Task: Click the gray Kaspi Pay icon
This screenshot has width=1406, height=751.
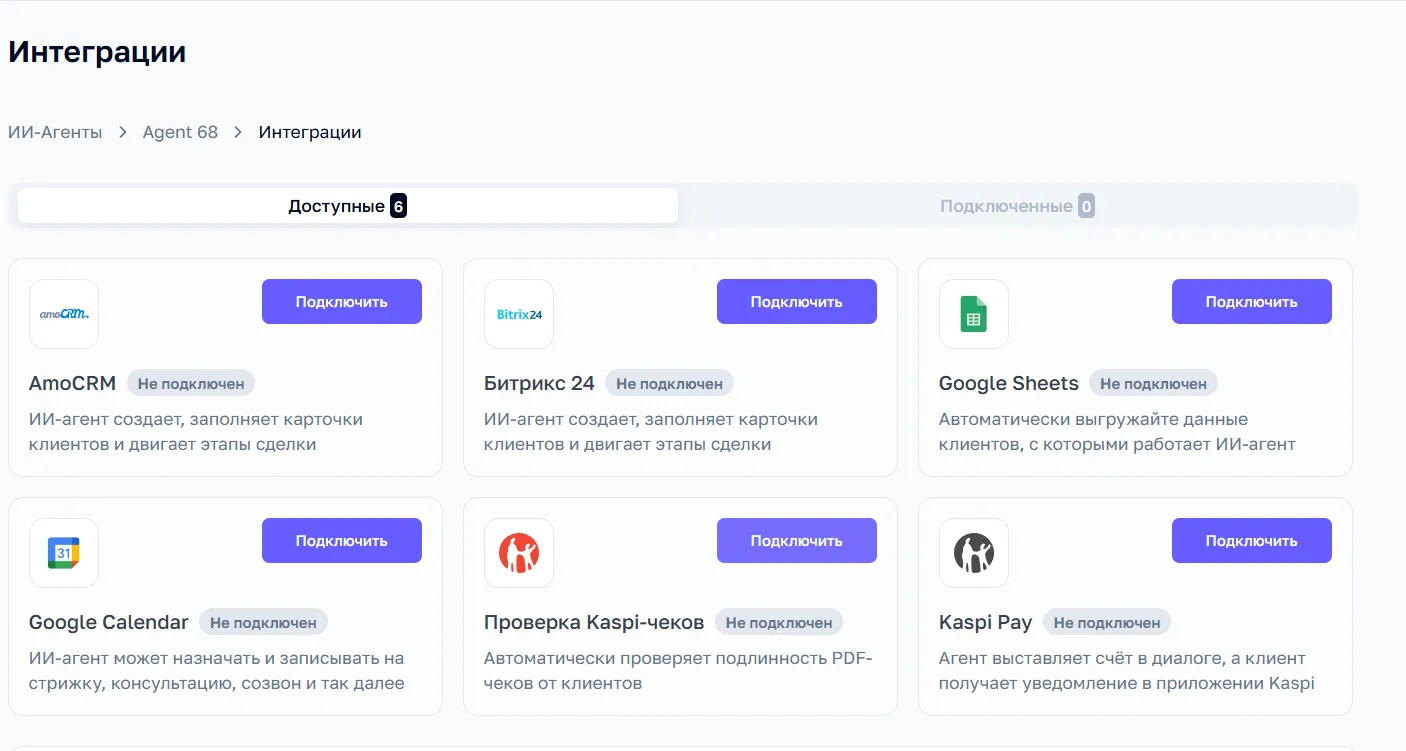Action: (x=974, y=553)
